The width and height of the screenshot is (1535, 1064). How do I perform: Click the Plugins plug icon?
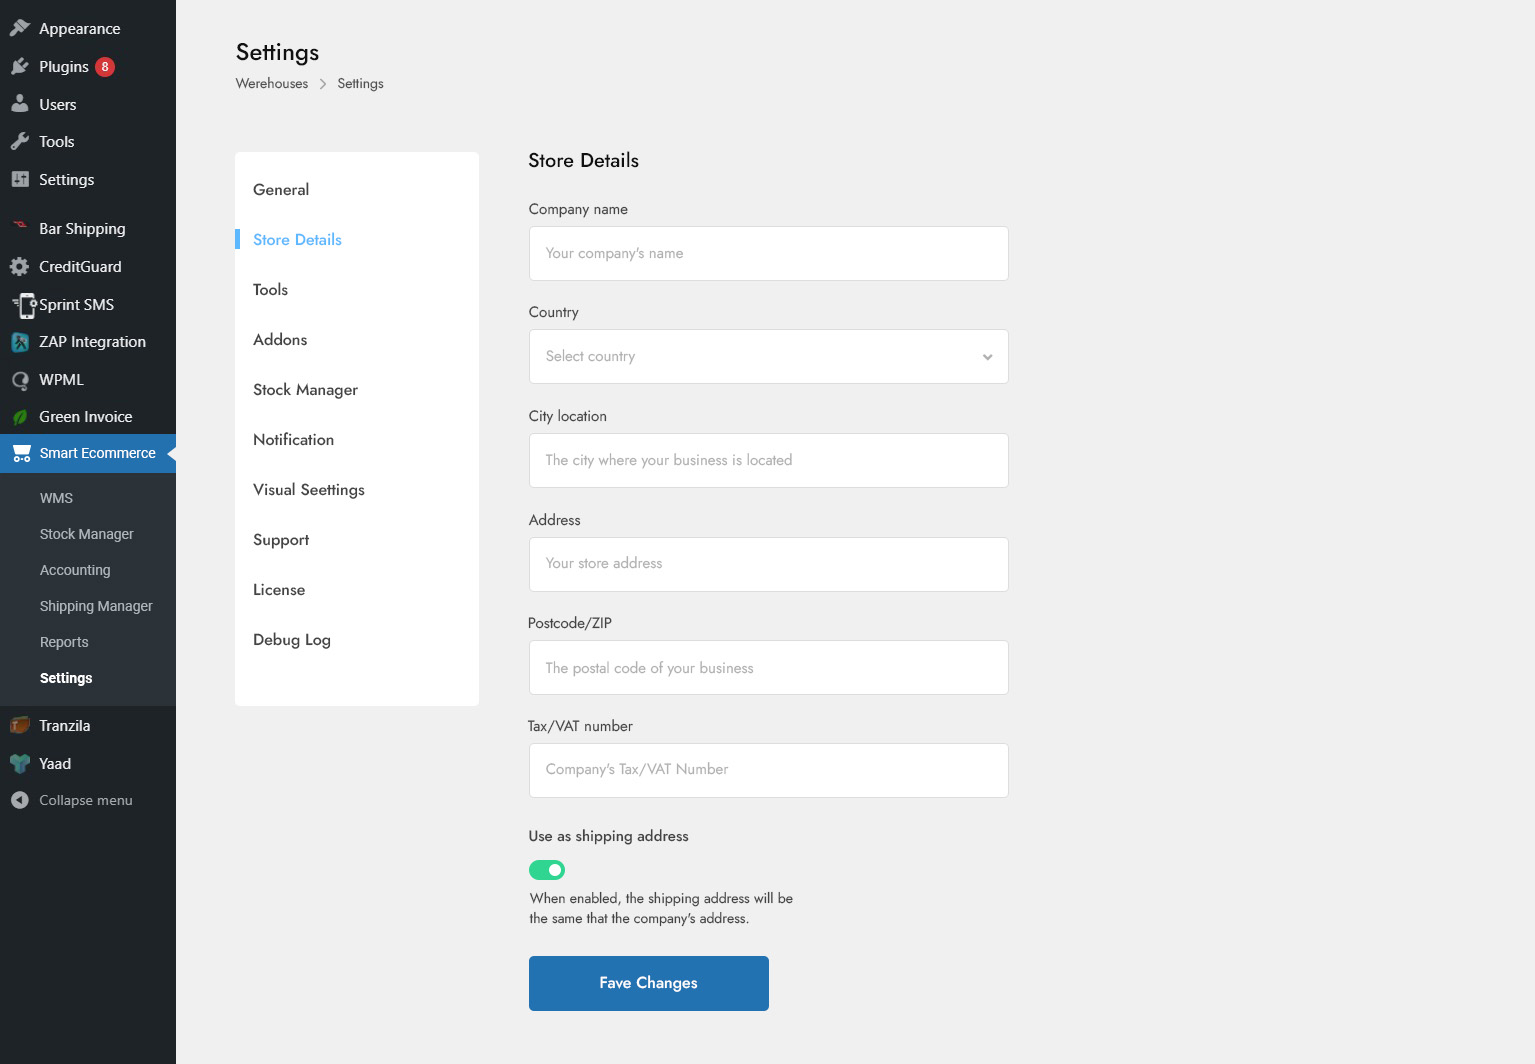[x=19, y=67]
